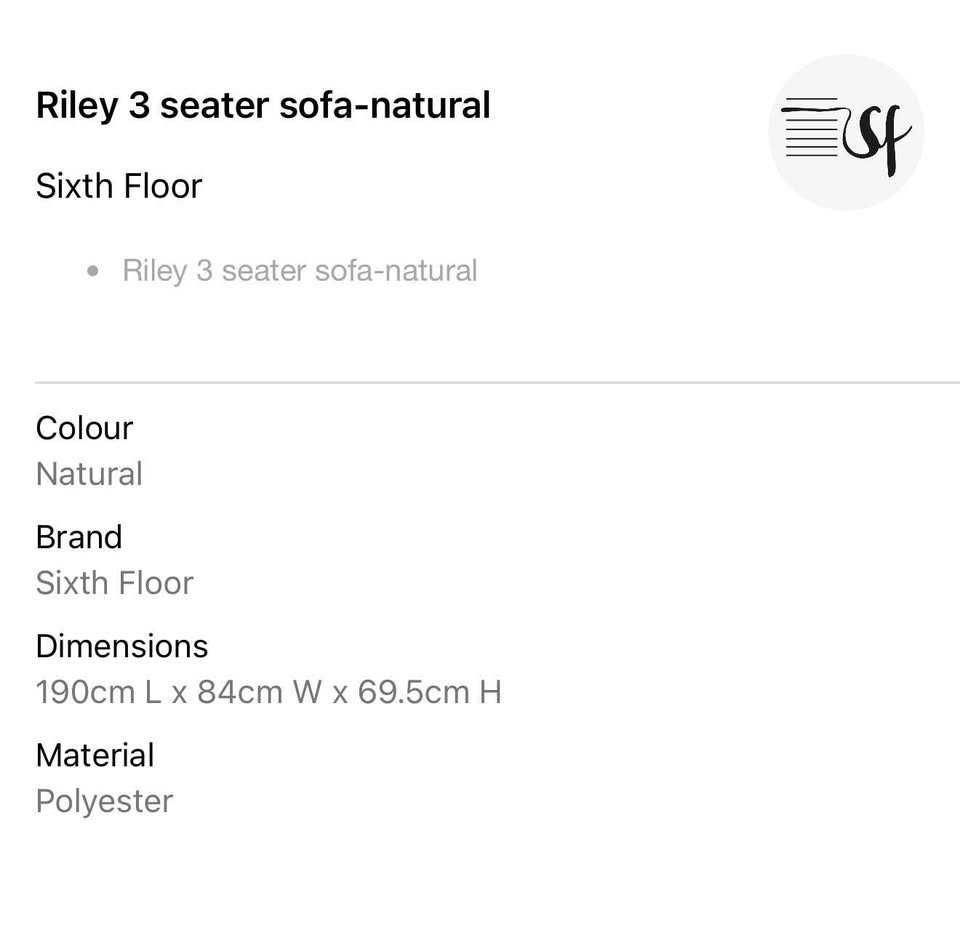This screenshot has width=960, height=927.
Task: Open the grey Sixth Floor brand value
Action: tap(114, 583)
